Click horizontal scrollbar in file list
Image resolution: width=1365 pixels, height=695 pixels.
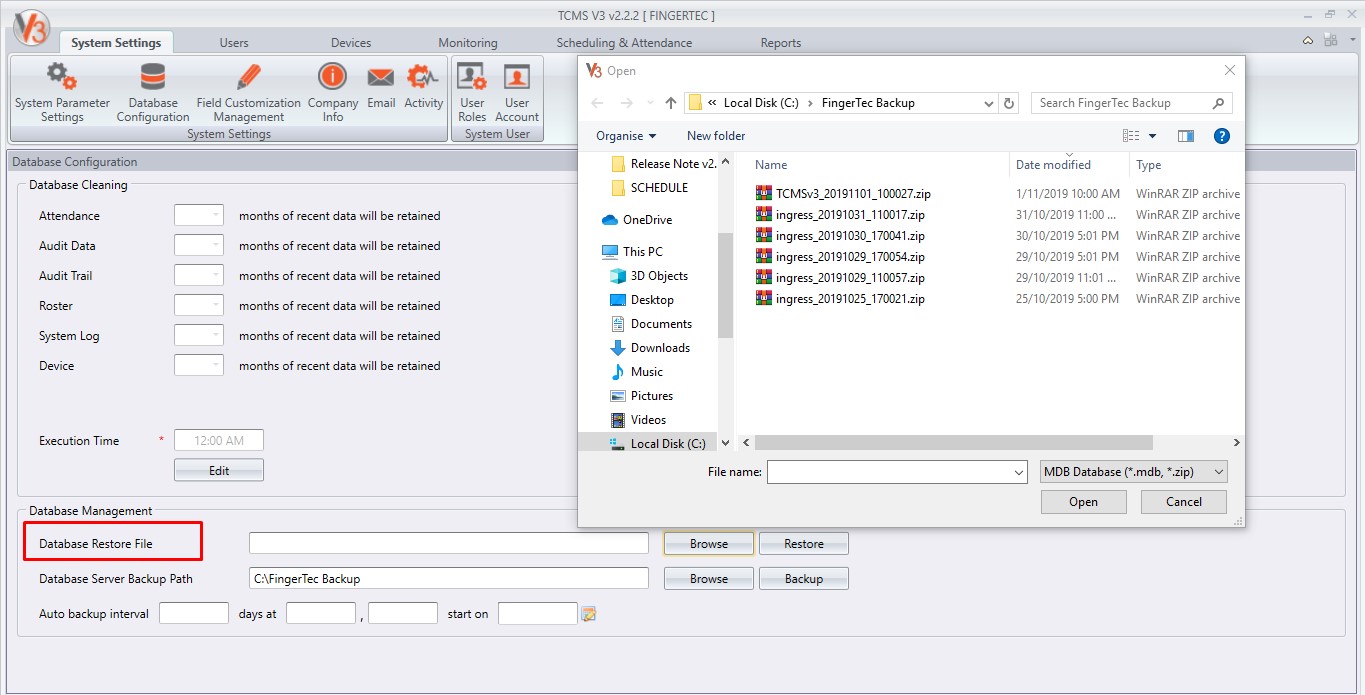tap(954, 443)
